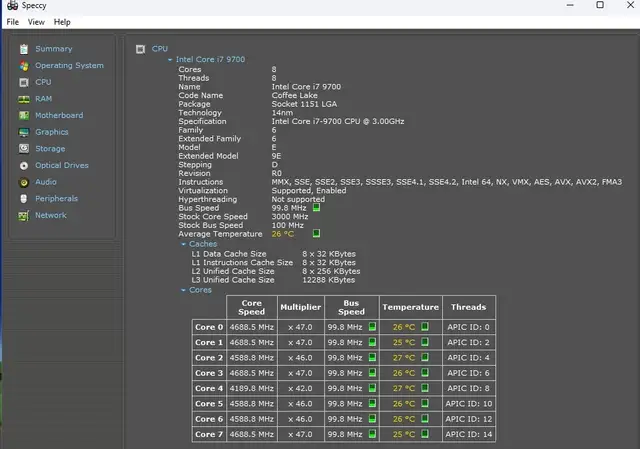
Task: Open the File menu
Action: click(13, 22)
